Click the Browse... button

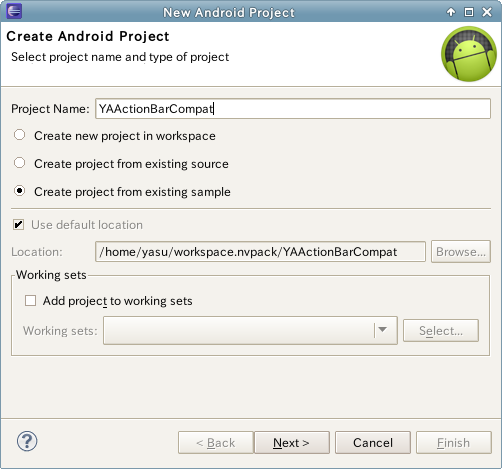(x=461, y=252)
